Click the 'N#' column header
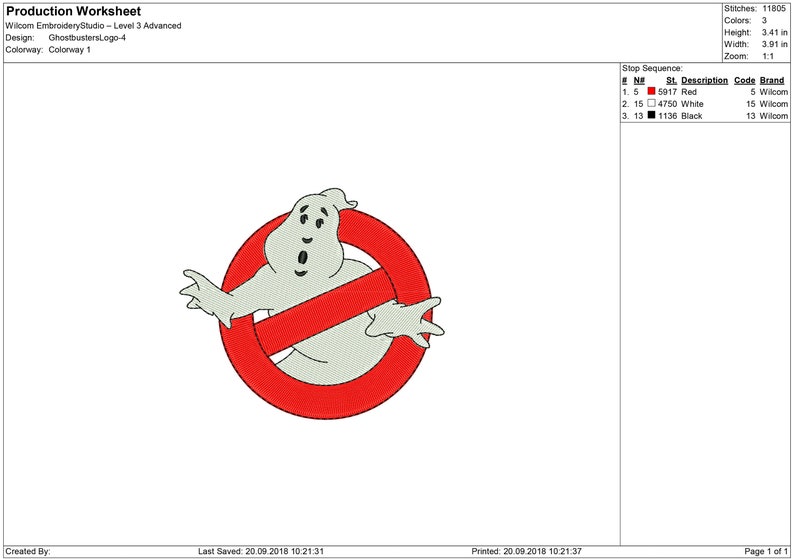 pyautogui.click(x=639, y=81)
